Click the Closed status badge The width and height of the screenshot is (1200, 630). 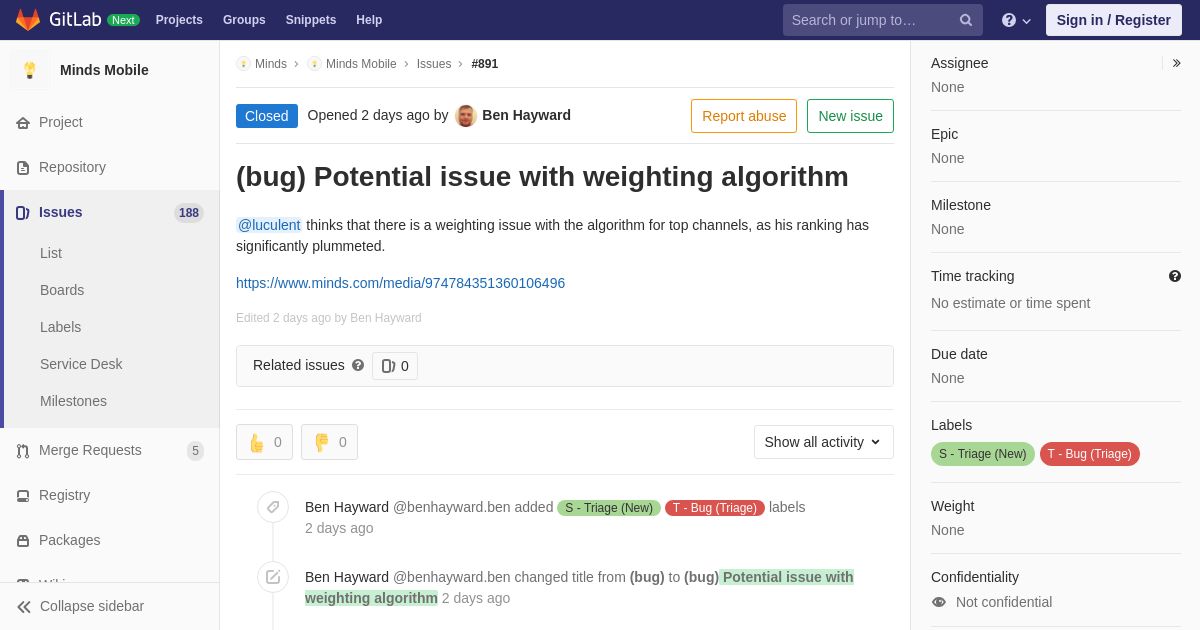click(x=267, y=116)
